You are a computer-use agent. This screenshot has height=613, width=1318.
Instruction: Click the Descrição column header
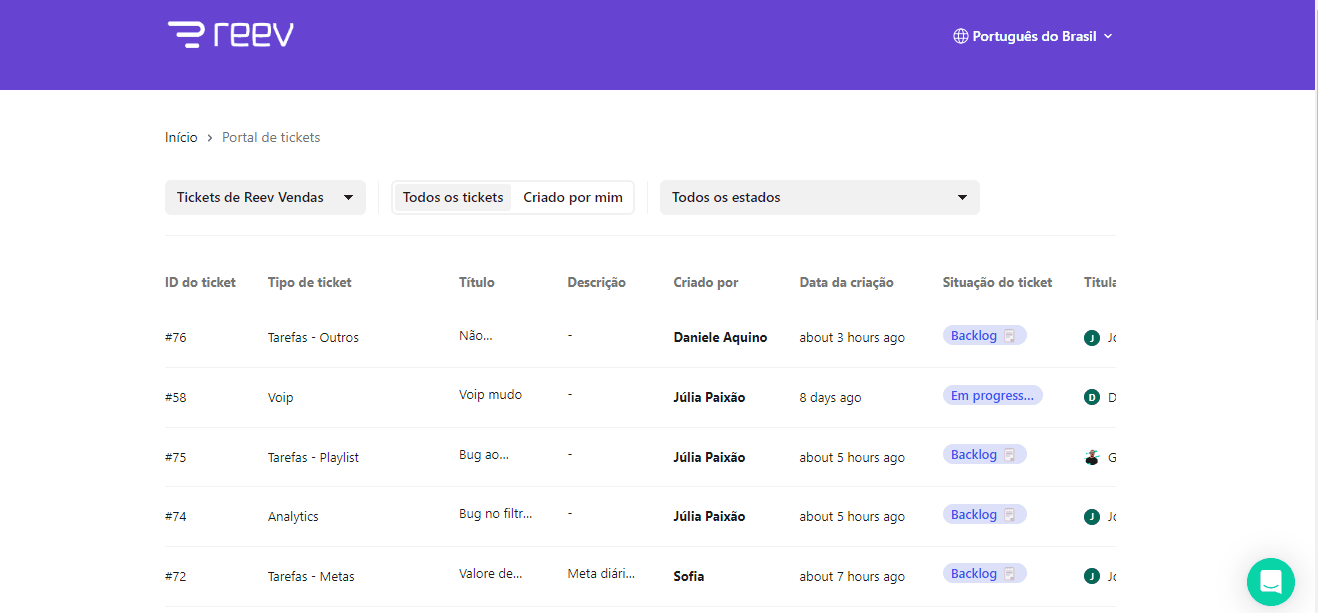coord(597,282)
